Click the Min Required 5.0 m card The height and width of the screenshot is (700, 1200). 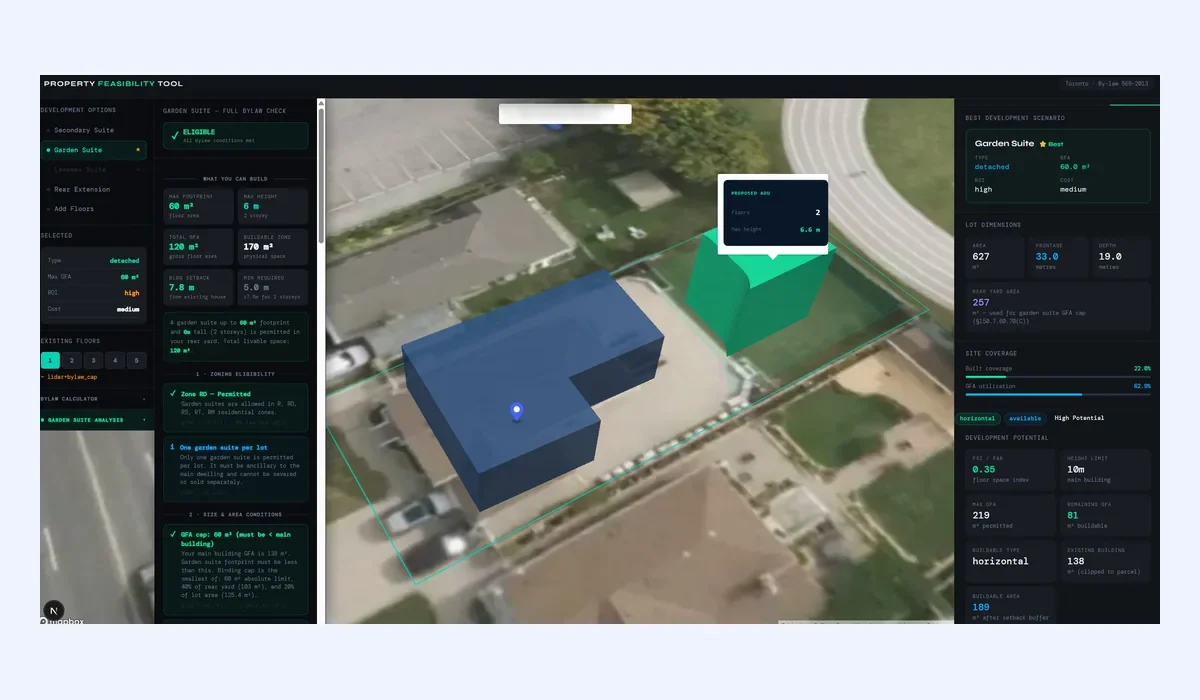click(273, 285)
